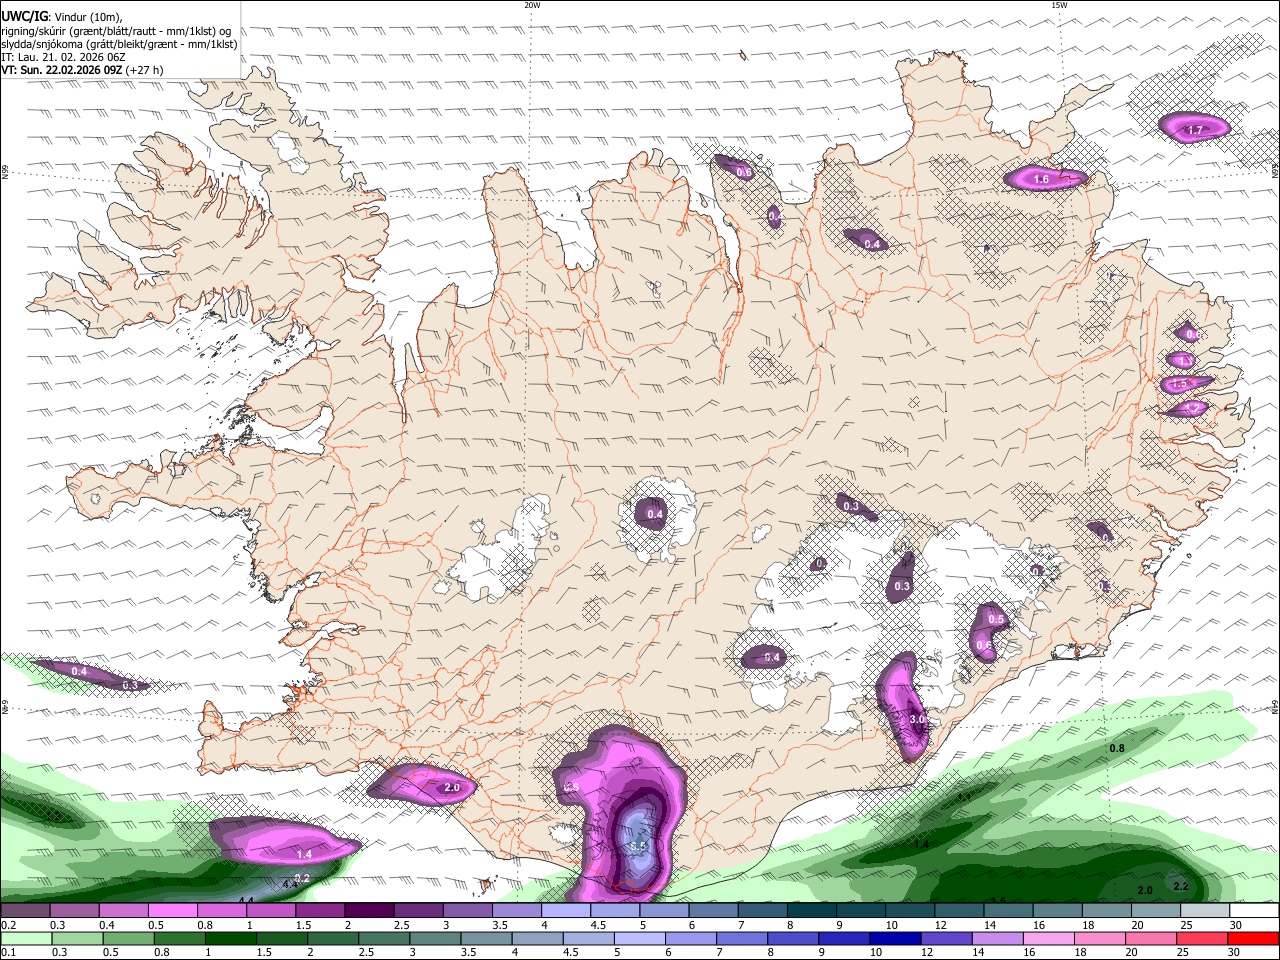The width and height of the screenshot is (1280, 960).
Task: Click the 'IT: Lau. 21. 02. 2026 06Z' line
Action: (63, 57)
